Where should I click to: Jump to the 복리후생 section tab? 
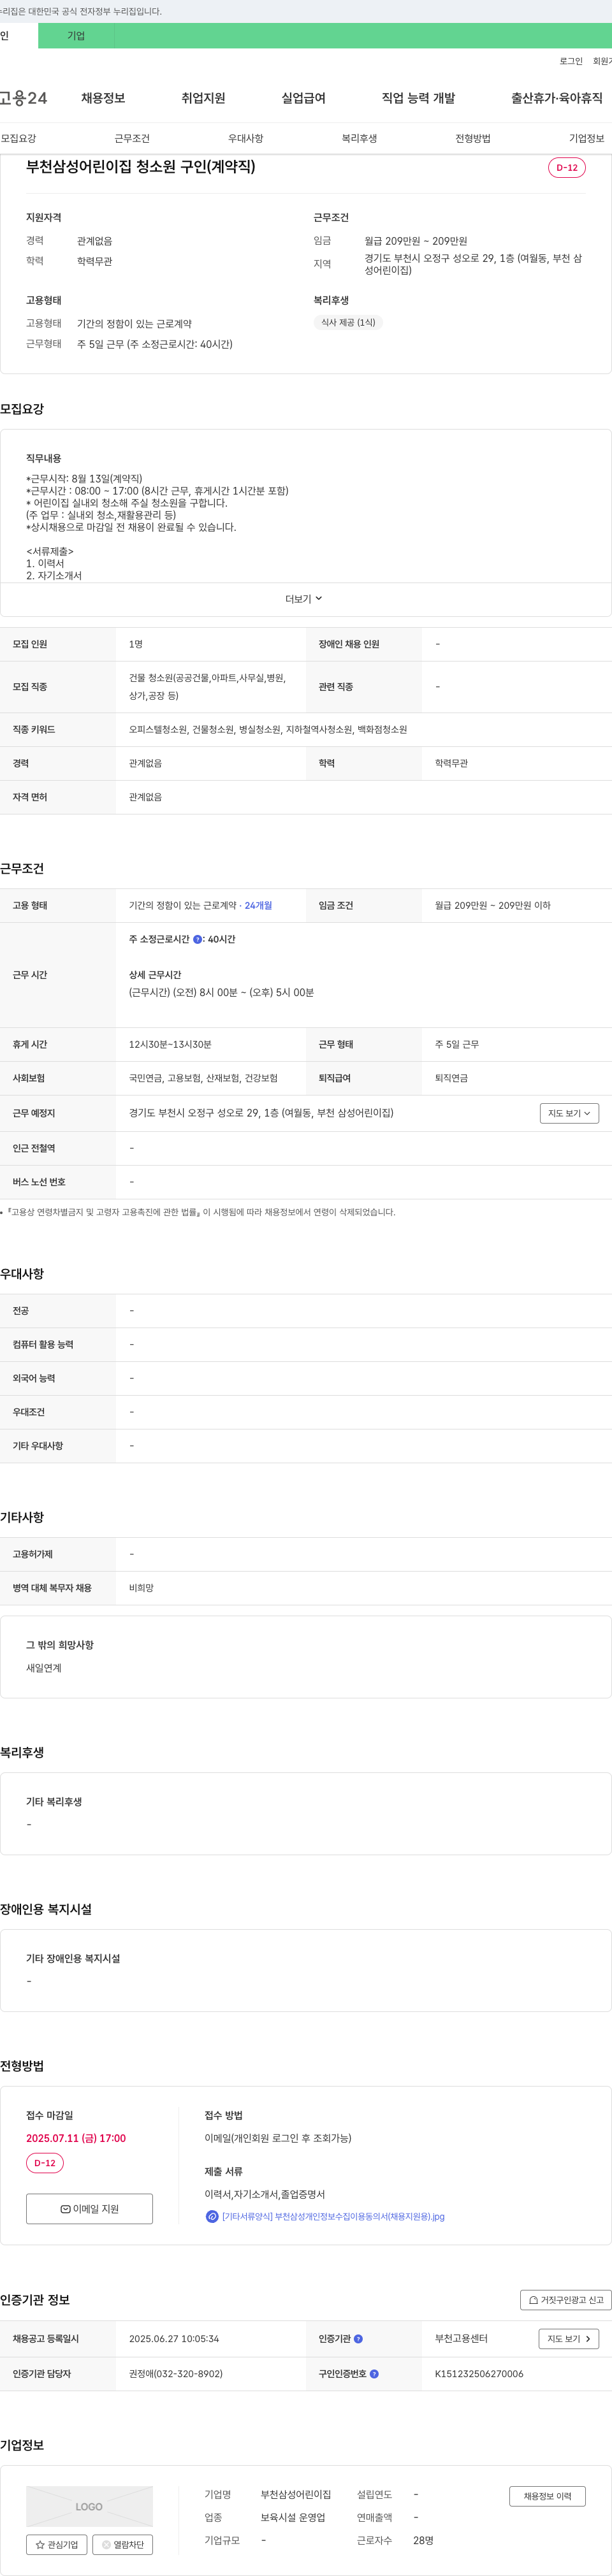point(359,138)
